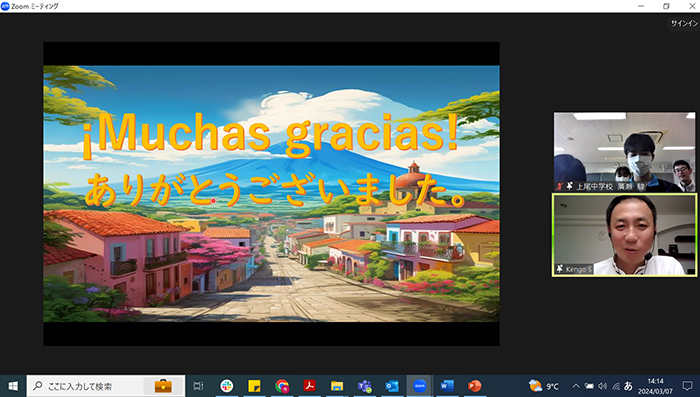Screen dimensions: 700x397
Task: Open the notification center icon
Action: coord(688,386)
